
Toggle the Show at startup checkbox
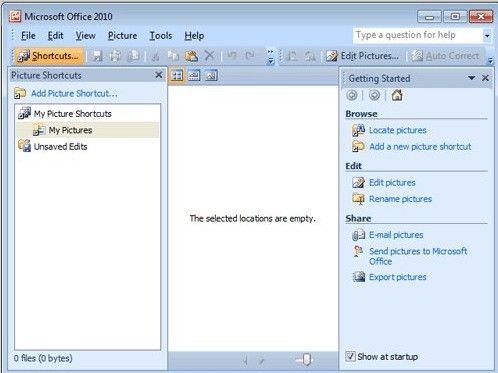tap(350, 356)
